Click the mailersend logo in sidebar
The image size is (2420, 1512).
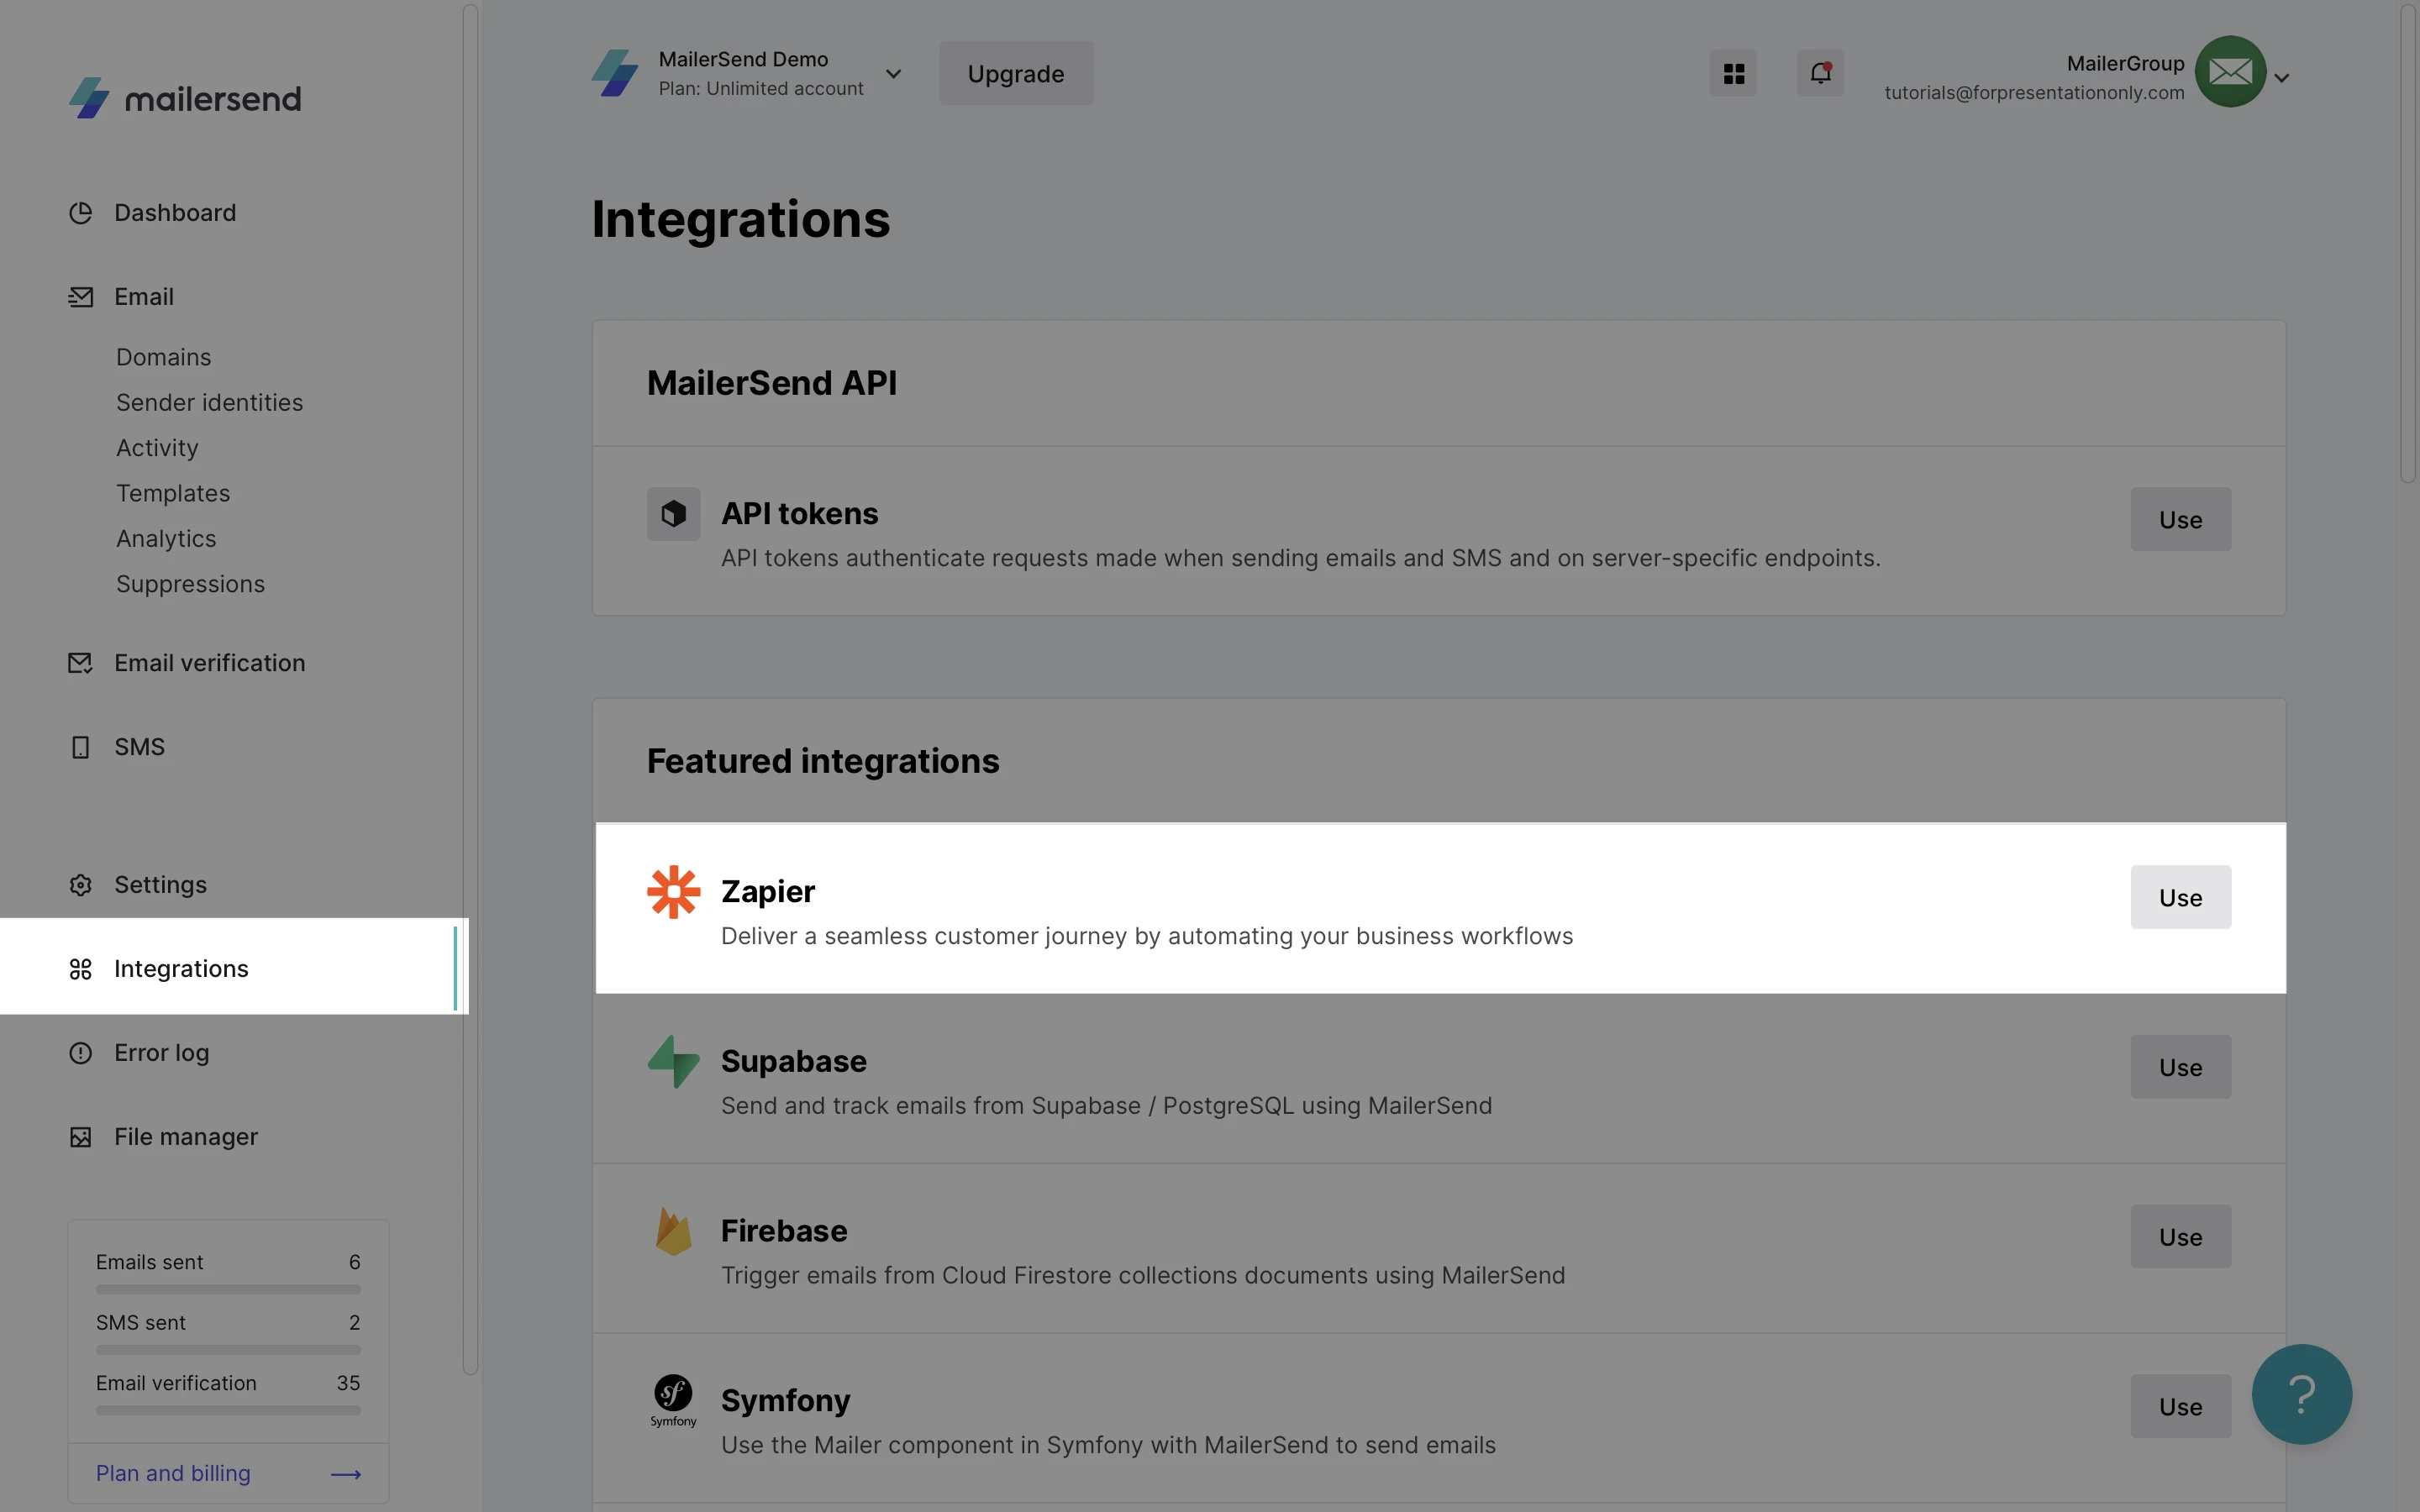click(x=185, y=98)
